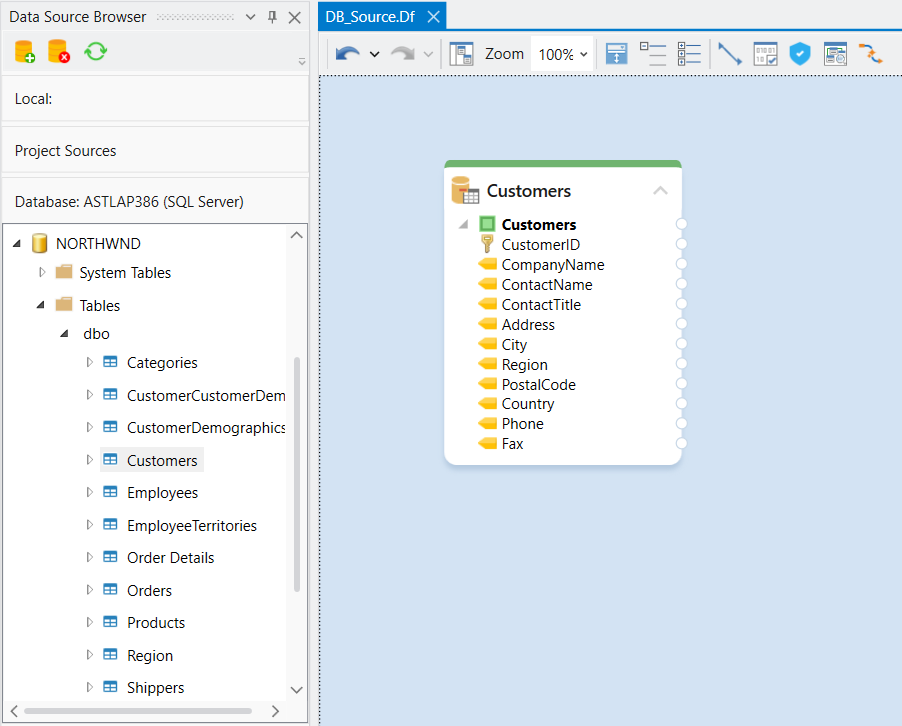902x726 pixels.
Task: Click the expand all list icon
Action: 689,54
